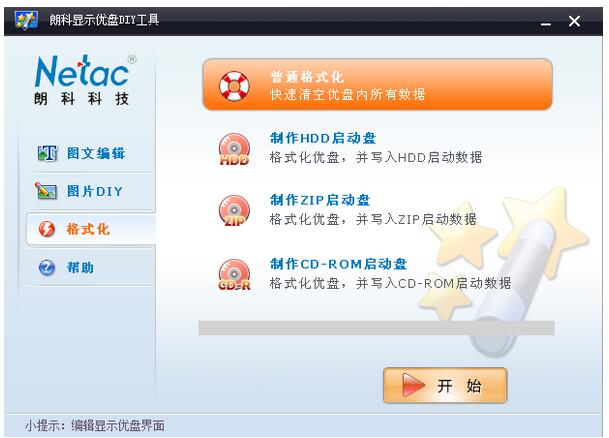
Task: Open the 帮助 tab label
Action: (80, 268)
